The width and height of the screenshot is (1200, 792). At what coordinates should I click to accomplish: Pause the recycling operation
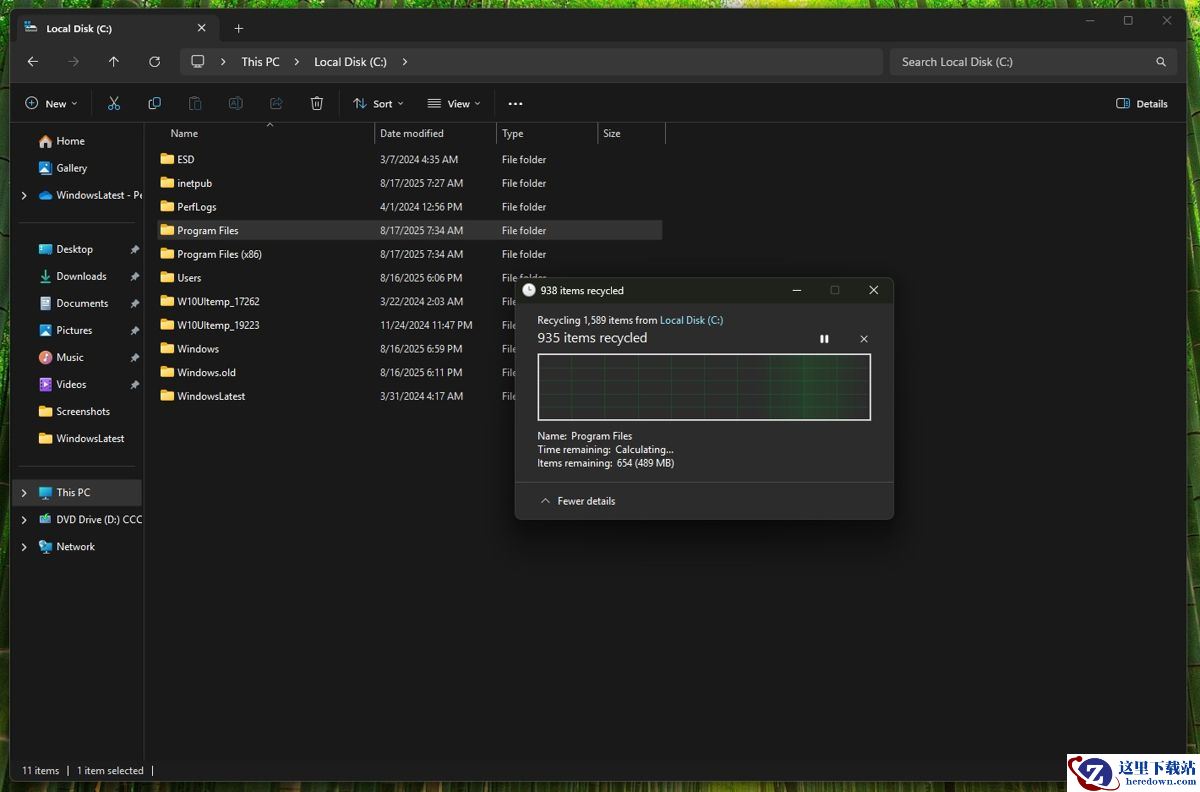tap(824, 339)
